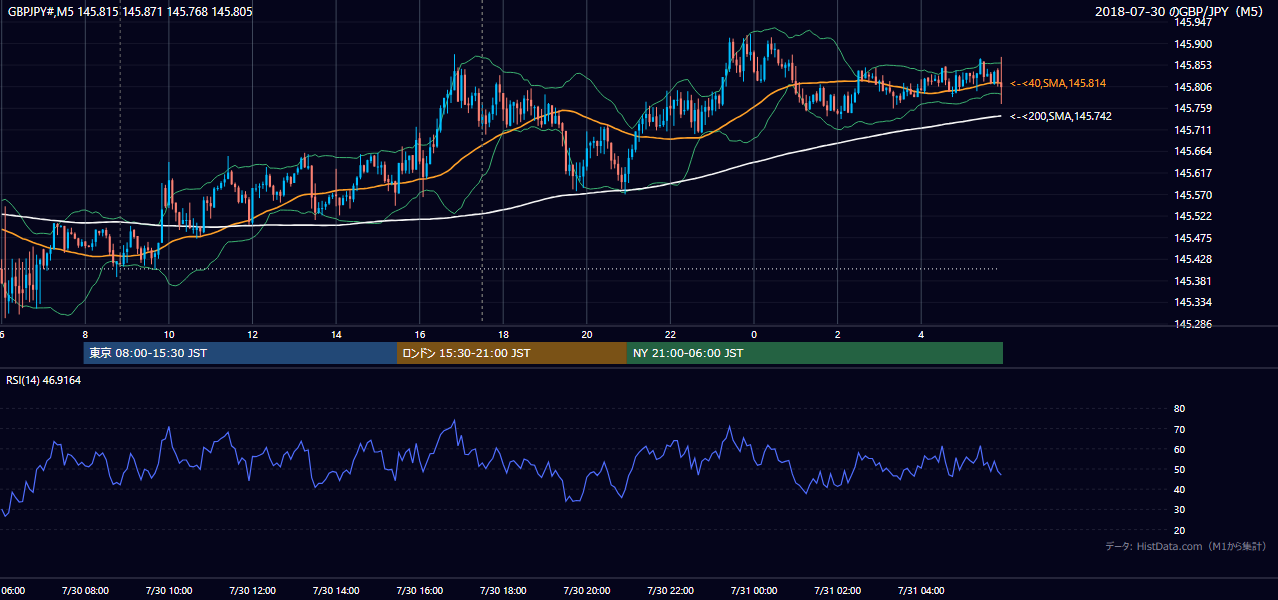Click the RSI(14) 46.9164 indicator label
Viewport: 1278px width, 600px height.
tap(44, 380)
